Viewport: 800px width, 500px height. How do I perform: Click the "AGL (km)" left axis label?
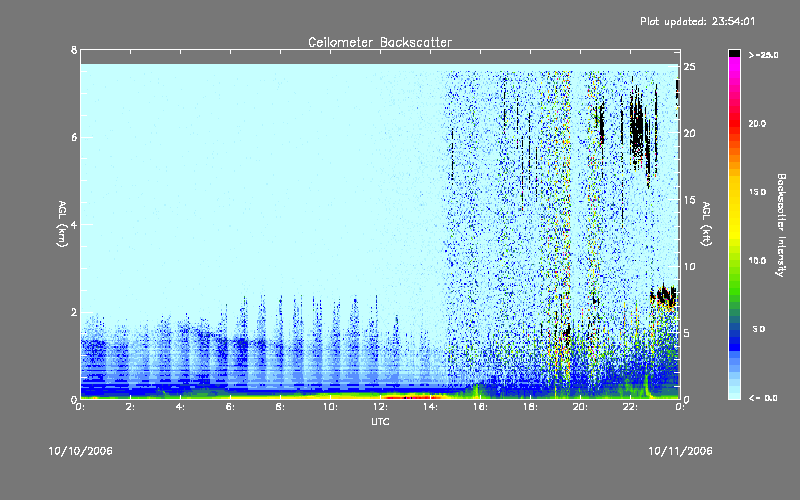pos(62,224)
